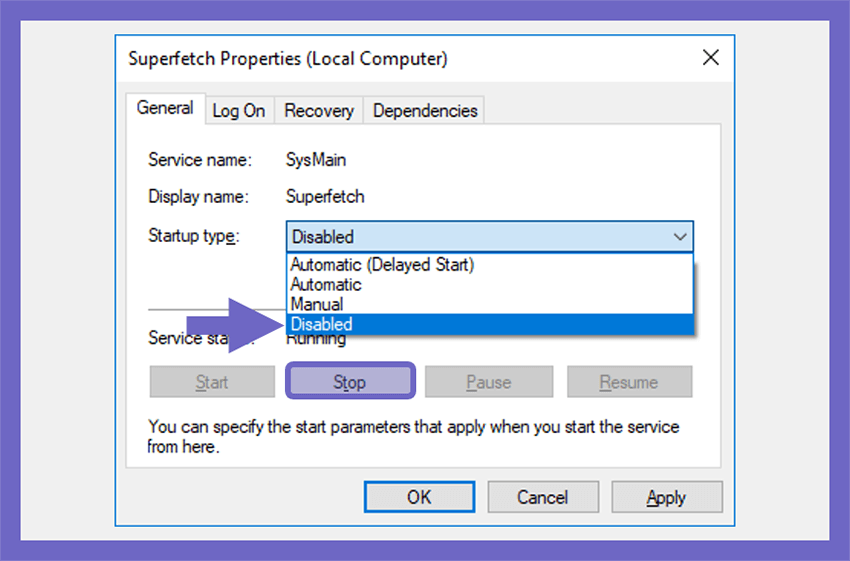Select the General tab
850x561 pixels.
pos(165,108)
